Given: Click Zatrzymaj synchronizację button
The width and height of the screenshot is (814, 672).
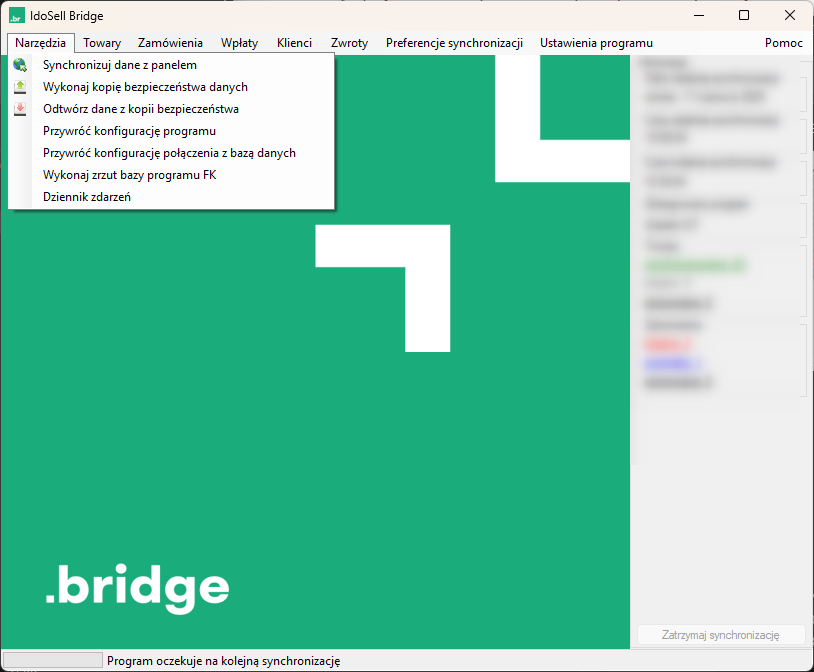Looking at the screenshot, I should point(721,635).
